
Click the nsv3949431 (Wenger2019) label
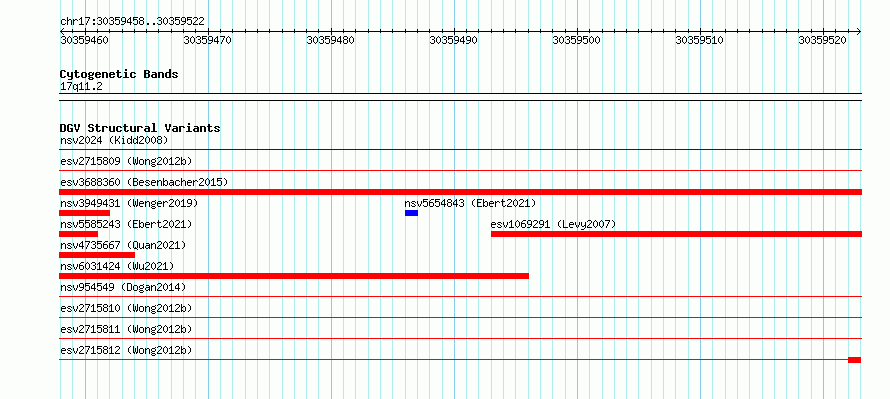[x=129, y=203]
